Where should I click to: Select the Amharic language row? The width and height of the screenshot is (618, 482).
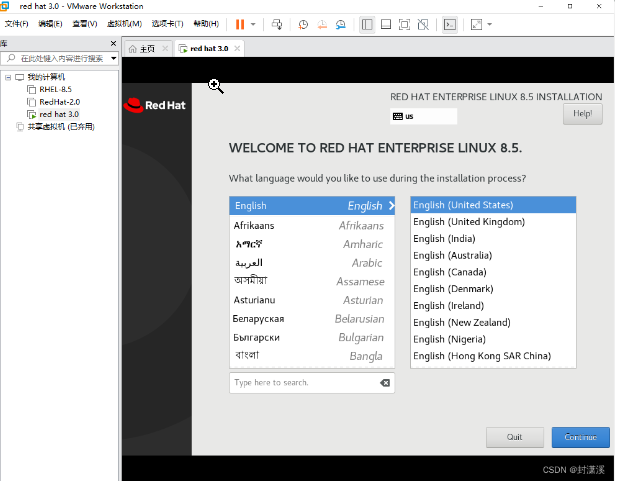click(x=312, y=244)
